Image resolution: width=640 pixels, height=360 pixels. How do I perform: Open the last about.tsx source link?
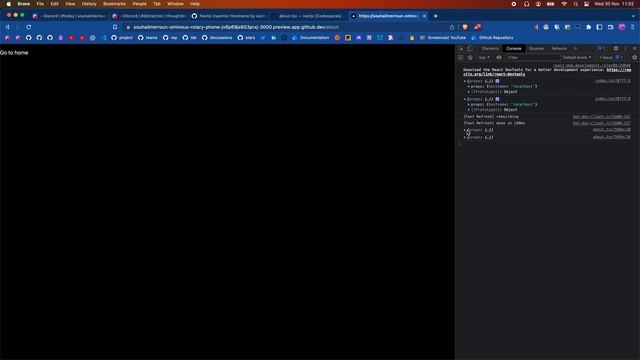[x=611, y=137]
